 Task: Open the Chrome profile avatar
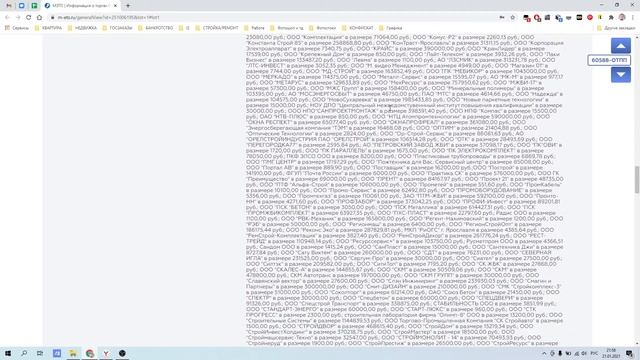[622, 18]
